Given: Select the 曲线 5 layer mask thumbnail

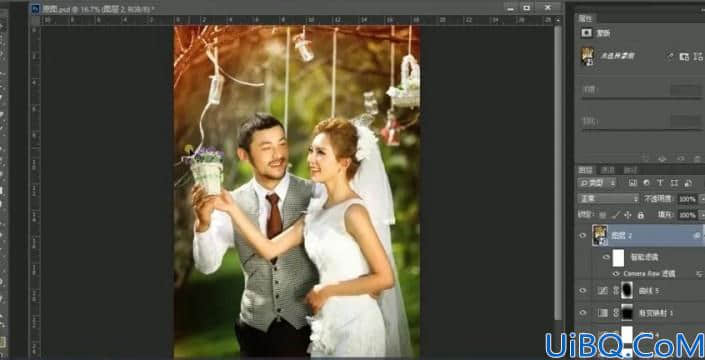Looking at the screenshot, I should point(627,291).
